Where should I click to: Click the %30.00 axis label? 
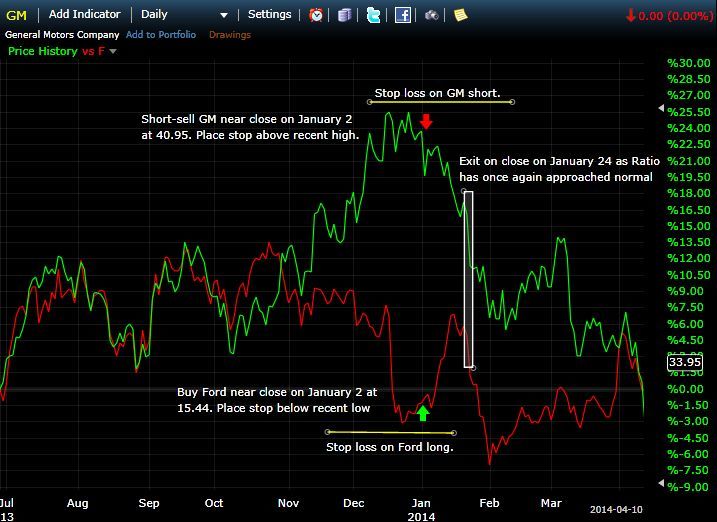click(x=689, y=63)
